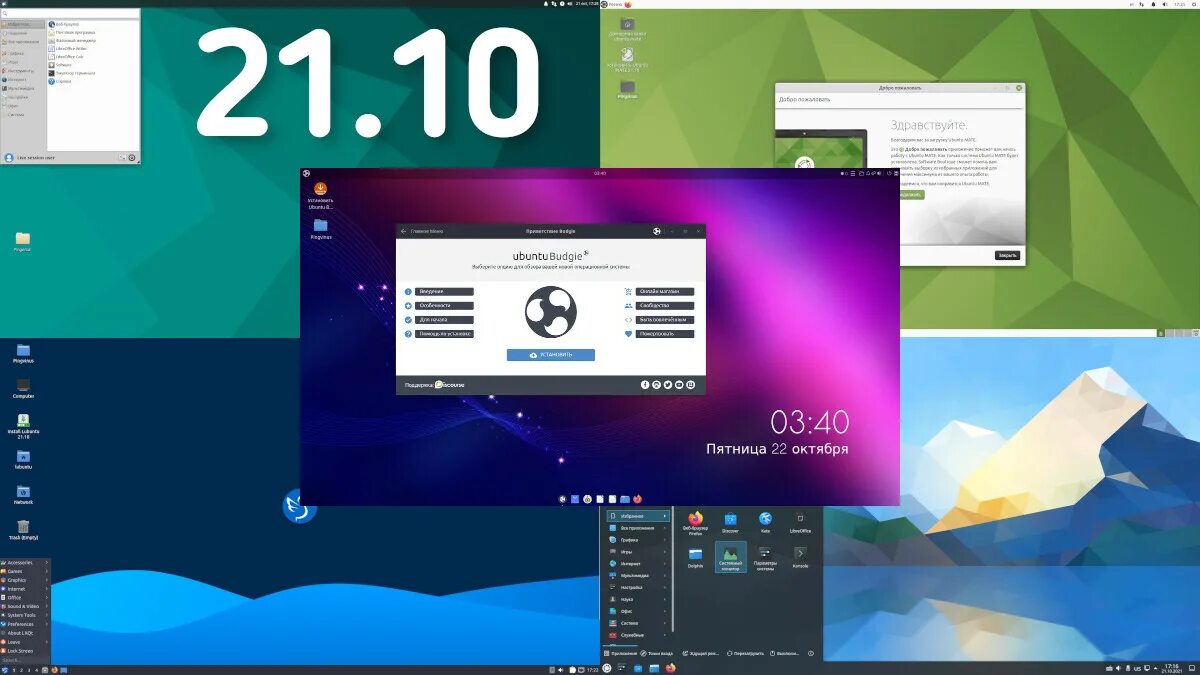Click Firefox icon on KDE bottom panel
The width and height of the screenshot is (1200, 675).
(x=670, y=668)
